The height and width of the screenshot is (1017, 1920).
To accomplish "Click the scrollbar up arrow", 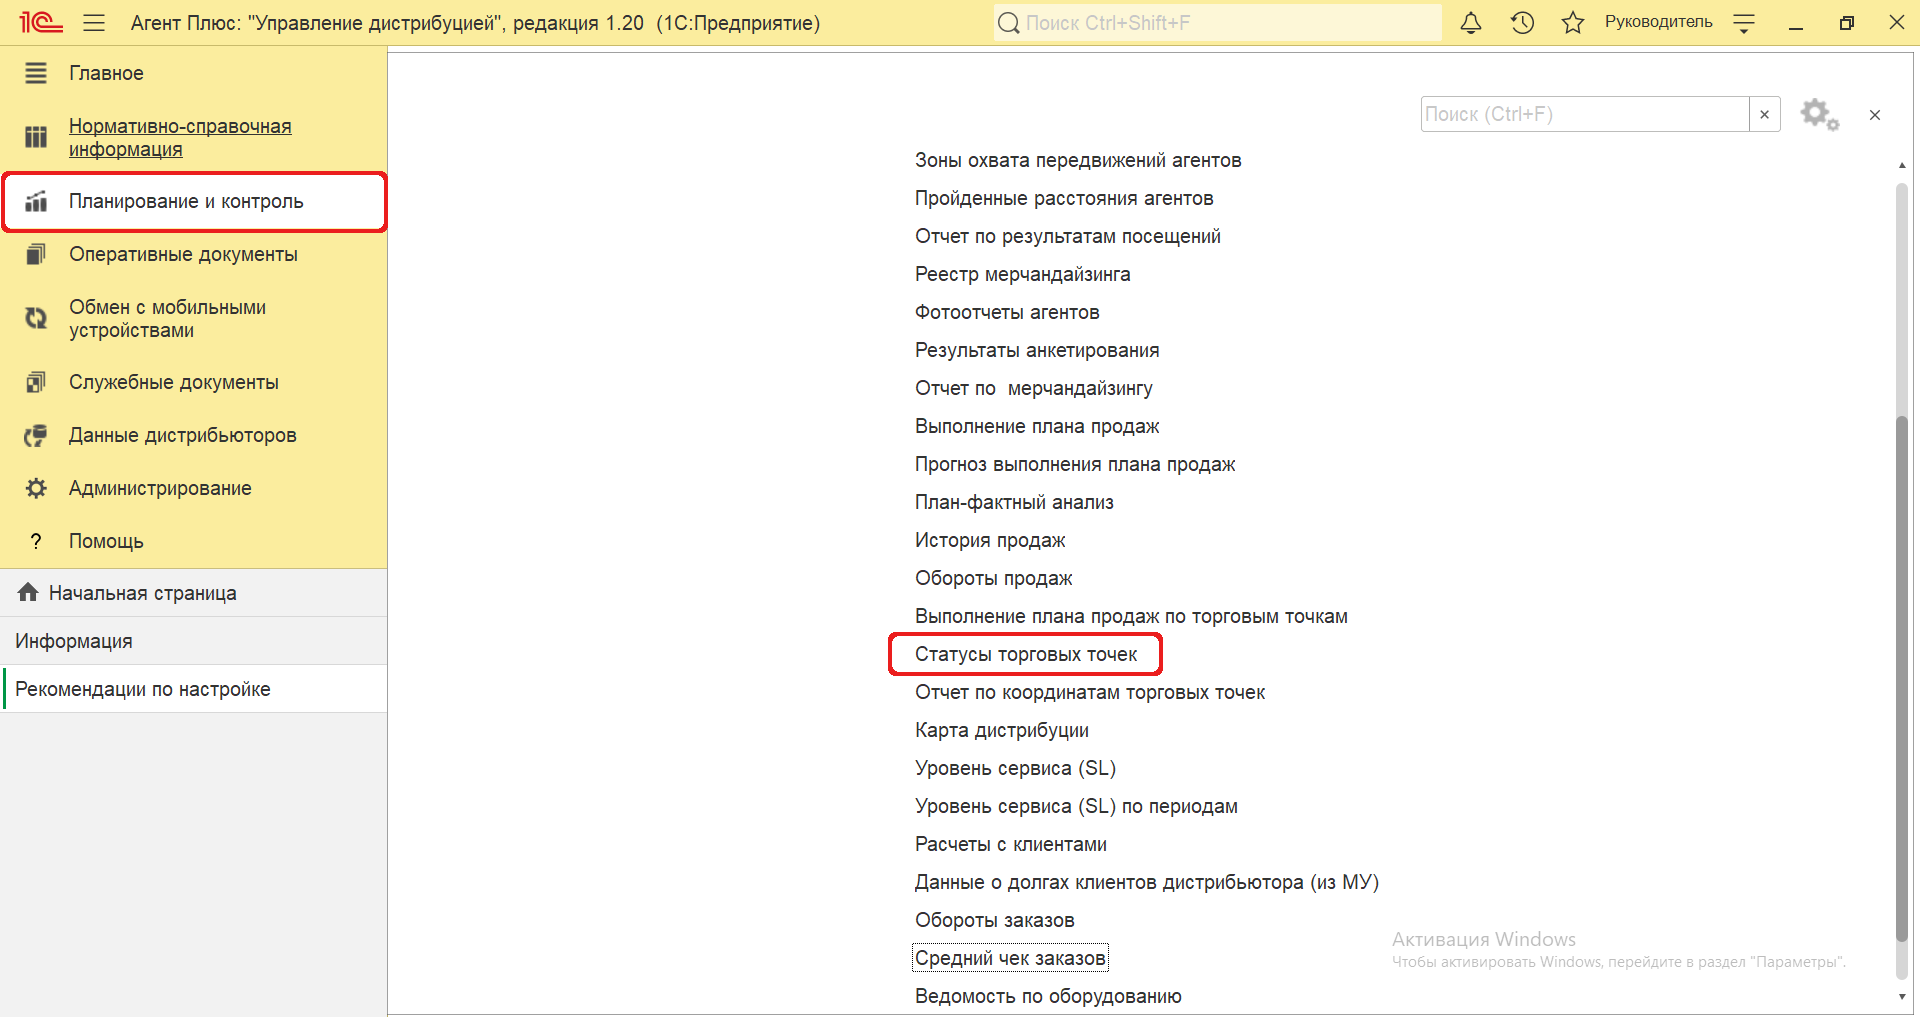I will (x=1902, y=165).
